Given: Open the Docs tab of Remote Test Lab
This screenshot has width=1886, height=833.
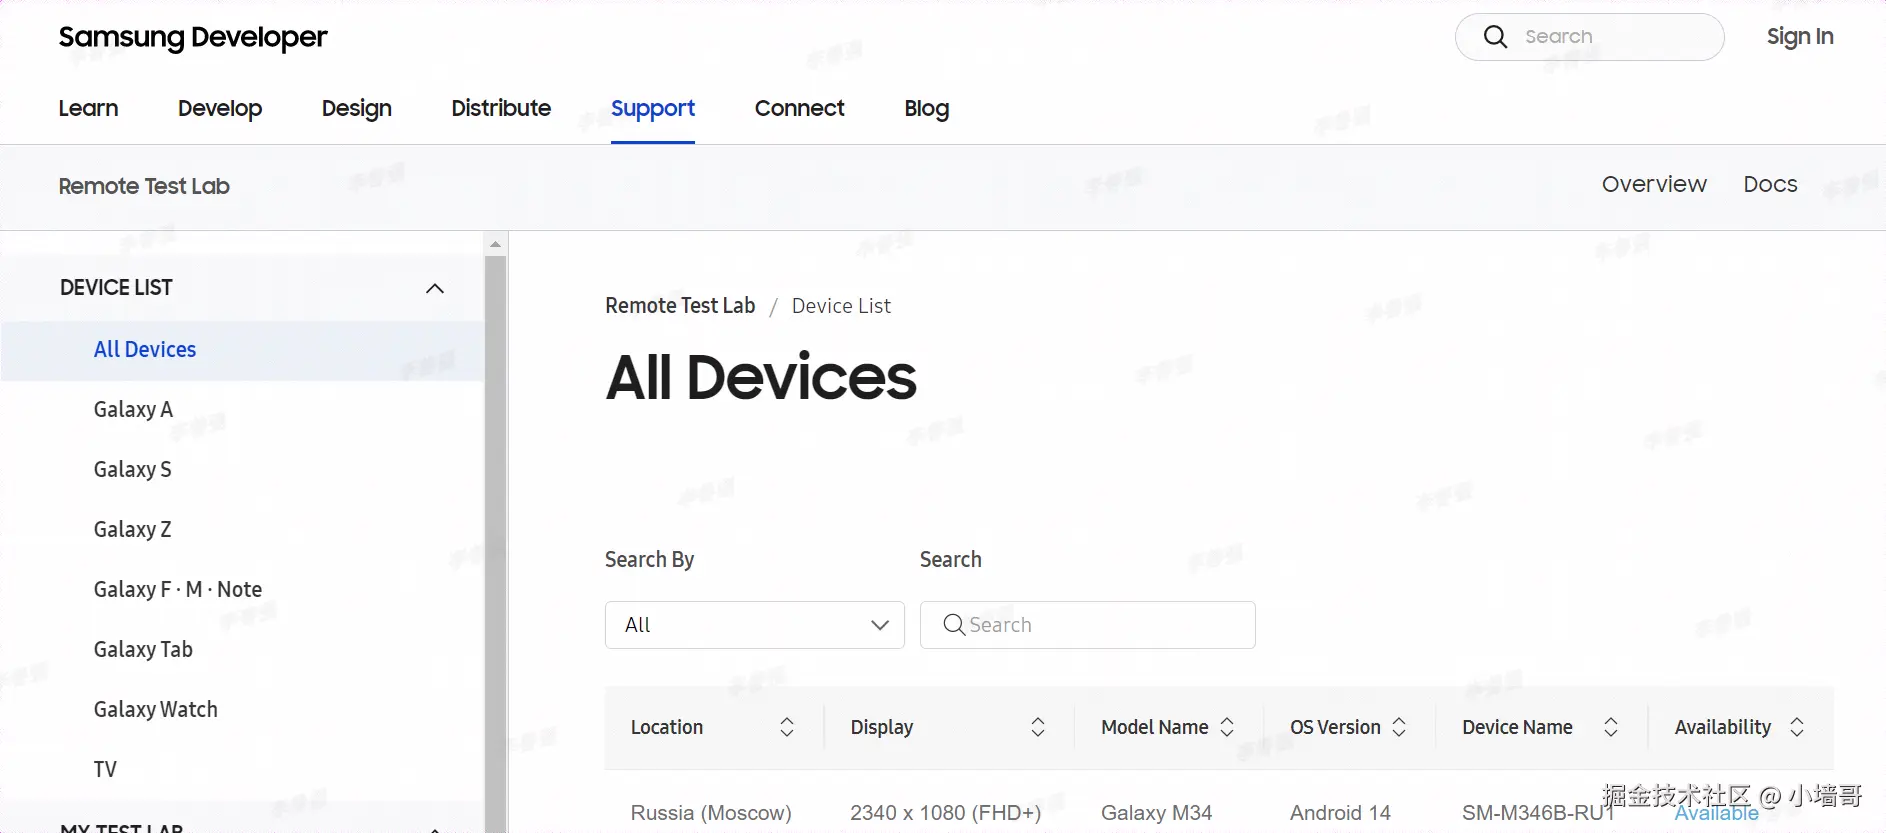Looking at the screenshot, I should tap(1770, 185).
